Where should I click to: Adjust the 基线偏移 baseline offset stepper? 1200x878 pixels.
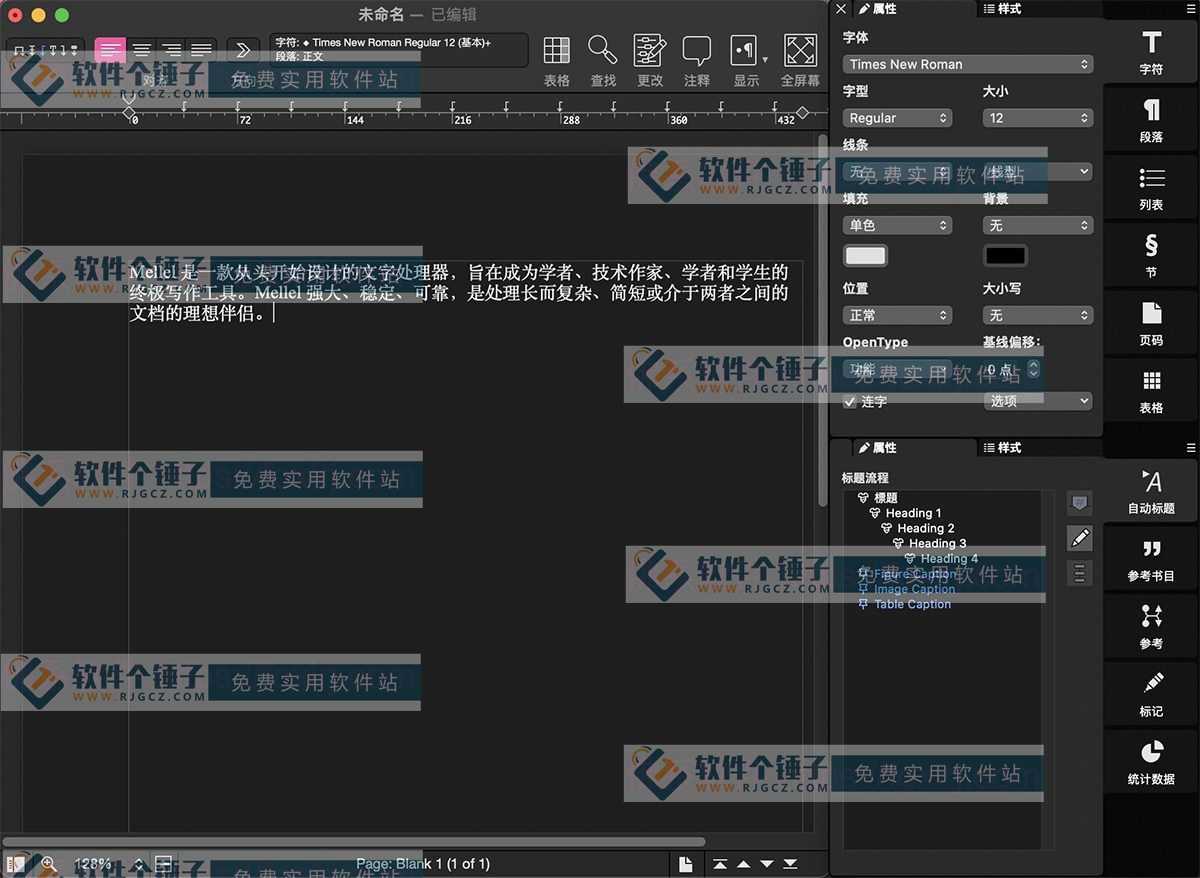pos(1034,369)
